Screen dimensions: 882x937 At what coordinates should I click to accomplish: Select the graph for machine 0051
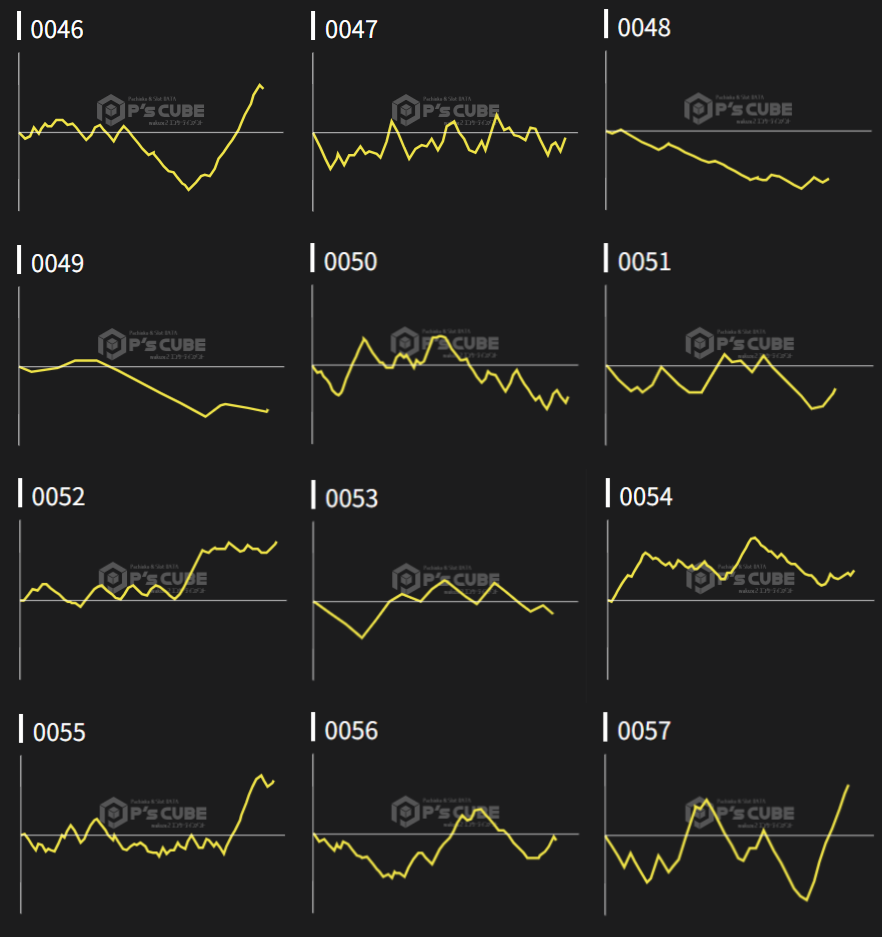pyautogui.click(x=738, y=366)
